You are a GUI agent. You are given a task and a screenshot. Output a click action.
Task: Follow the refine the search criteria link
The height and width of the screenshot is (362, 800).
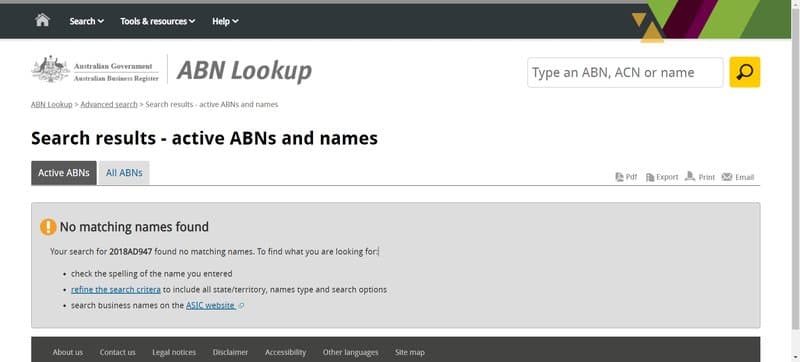click(116, 290)
